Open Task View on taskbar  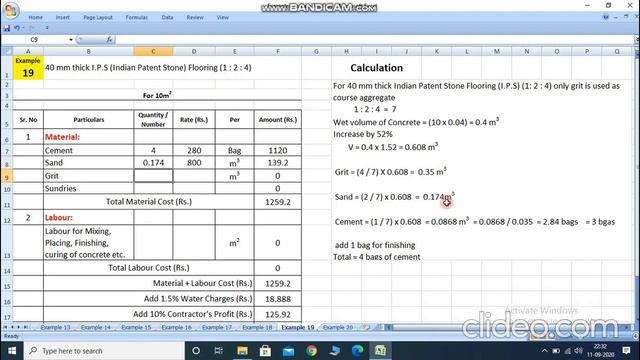click(x=219, y=351)
